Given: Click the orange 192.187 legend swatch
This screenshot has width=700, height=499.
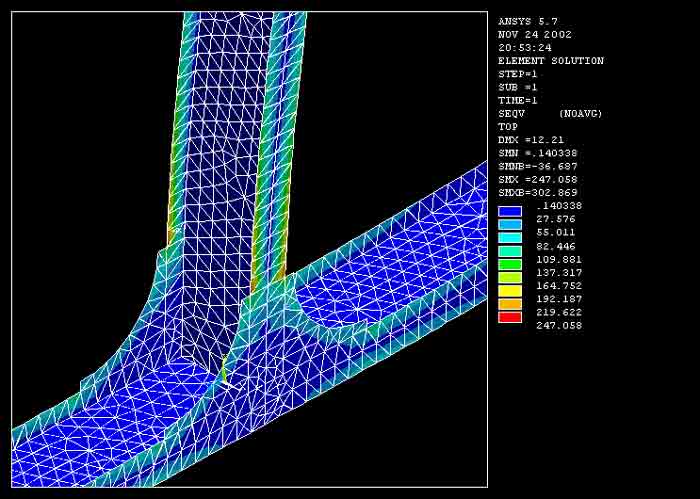Looking at the screenshot, I should [510, 304].
